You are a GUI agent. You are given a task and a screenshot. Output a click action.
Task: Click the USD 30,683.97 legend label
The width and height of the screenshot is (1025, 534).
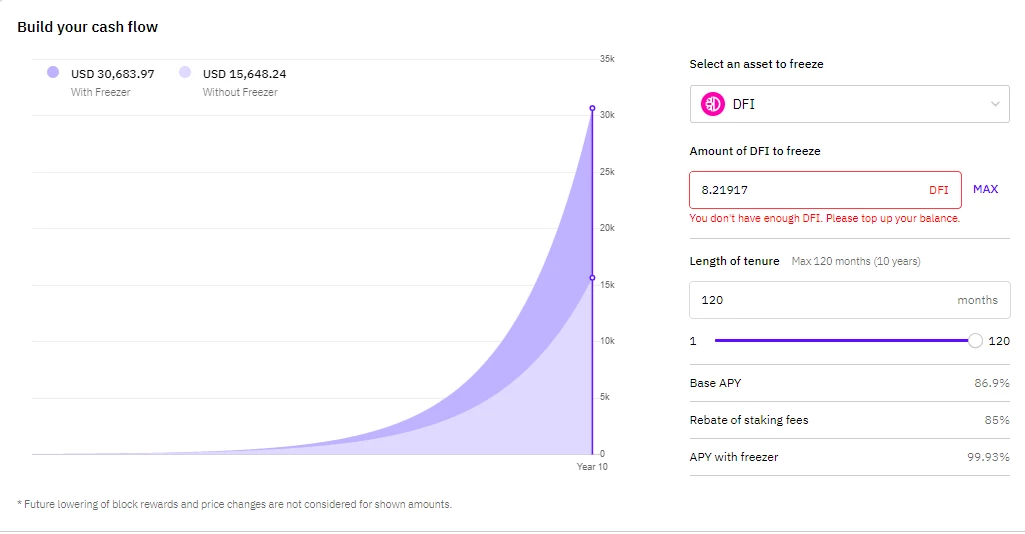[x=112, y=74]
